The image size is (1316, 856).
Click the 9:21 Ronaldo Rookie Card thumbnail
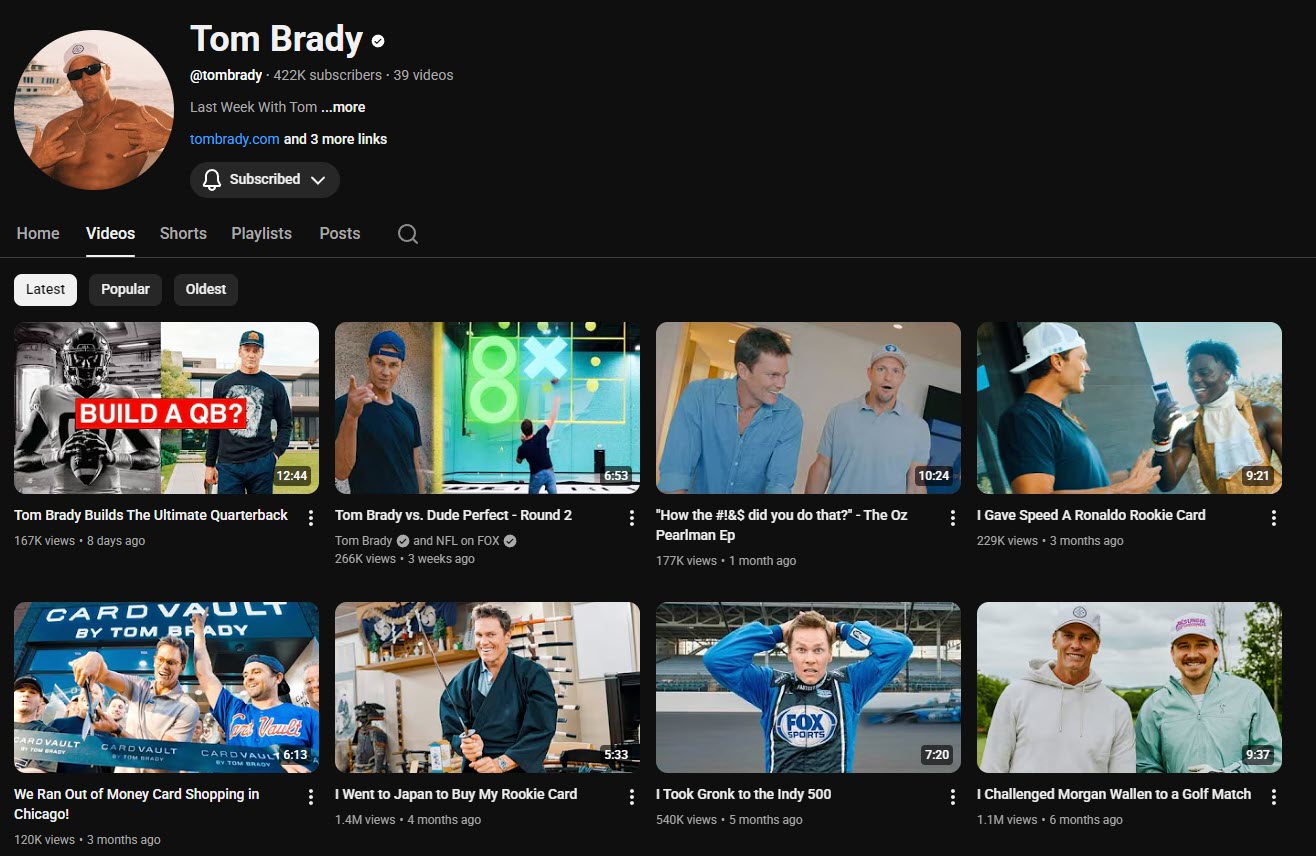coord(1130,408)
